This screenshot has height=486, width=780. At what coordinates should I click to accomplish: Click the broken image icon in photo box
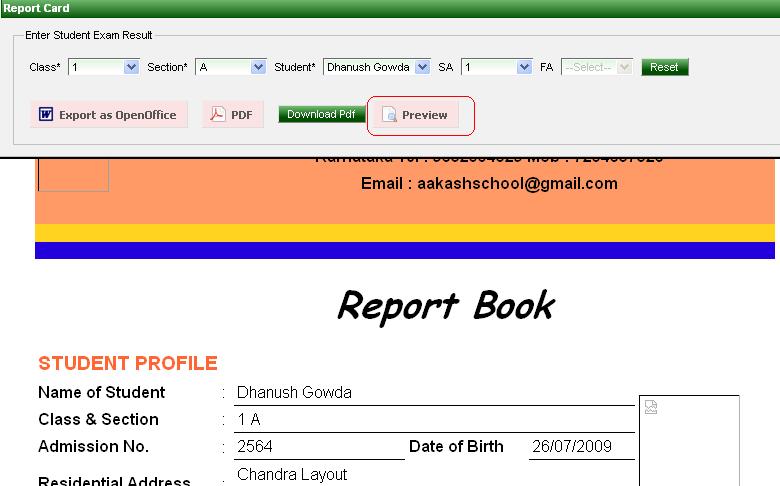[651, 408]
